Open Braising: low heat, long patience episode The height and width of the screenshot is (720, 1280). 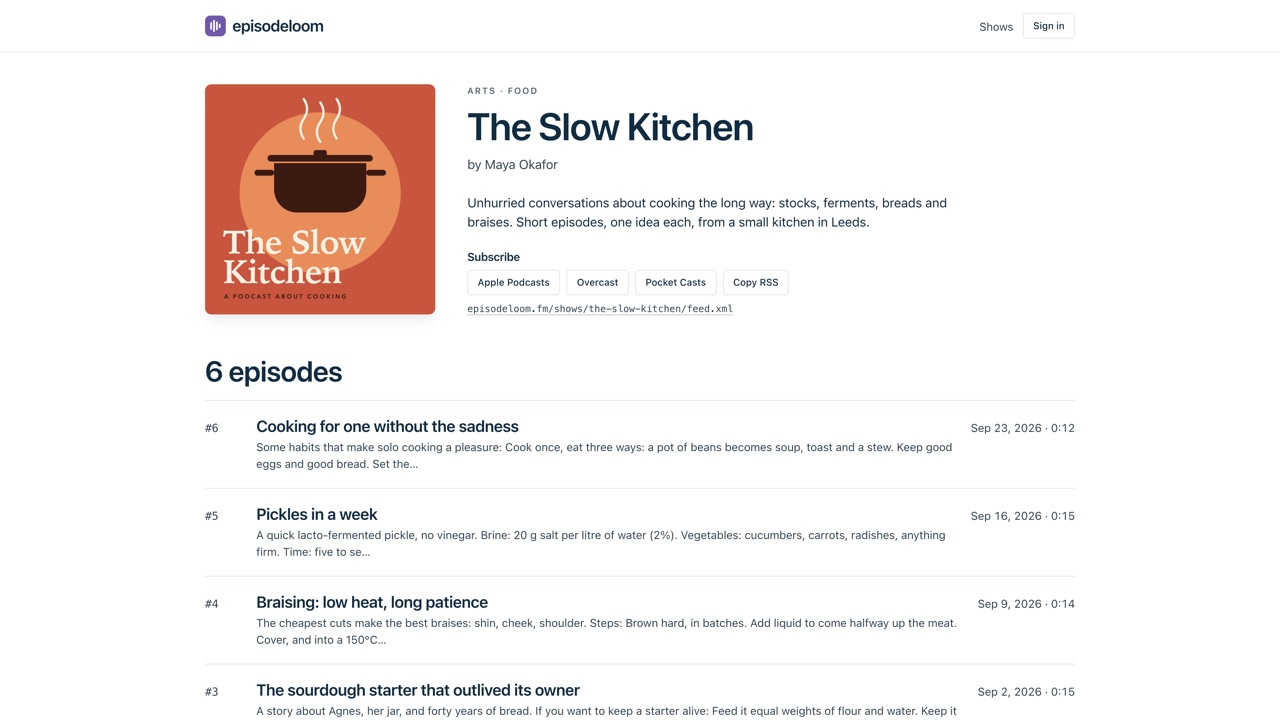(372, 602)
